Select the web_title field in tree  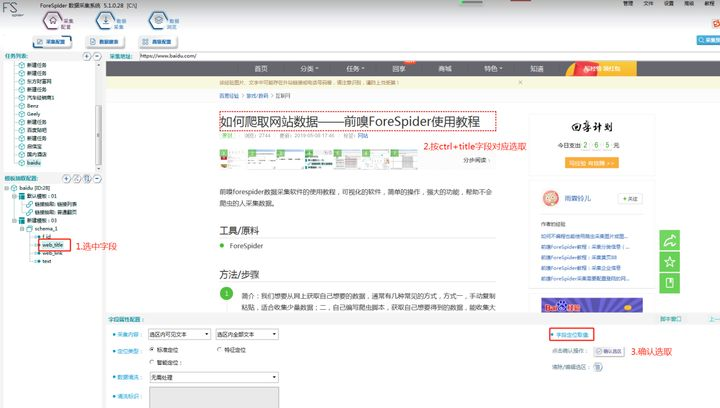point(53,245)
